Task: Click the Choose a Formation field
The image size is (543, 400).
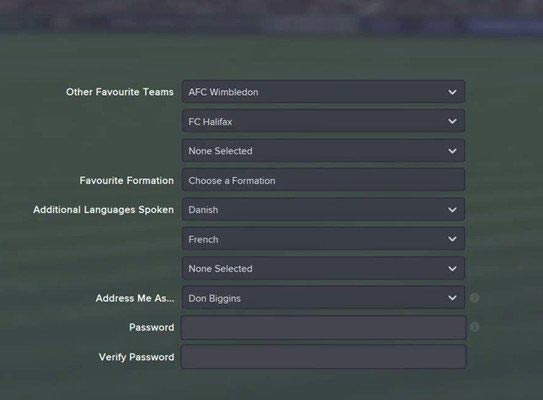Action: tap(323, 180)
